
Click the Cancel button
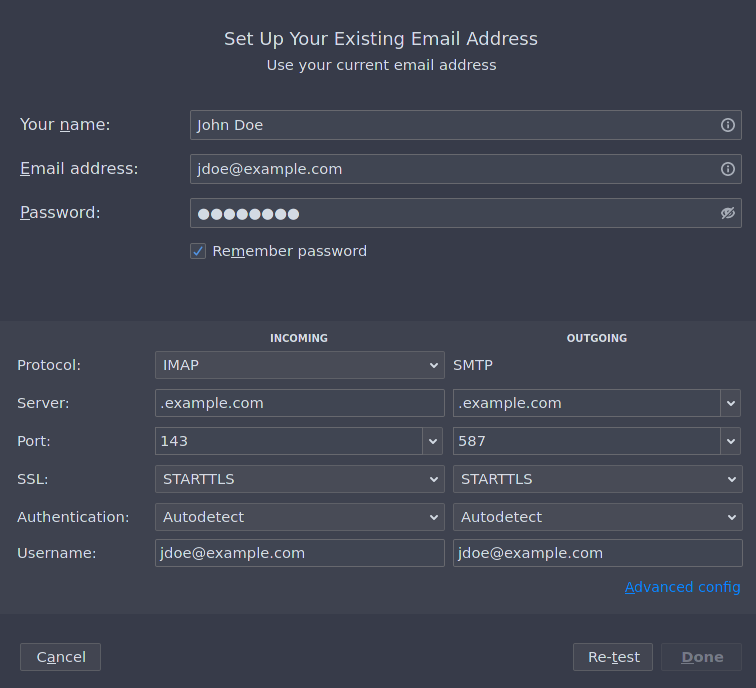[x=60, y=657]
